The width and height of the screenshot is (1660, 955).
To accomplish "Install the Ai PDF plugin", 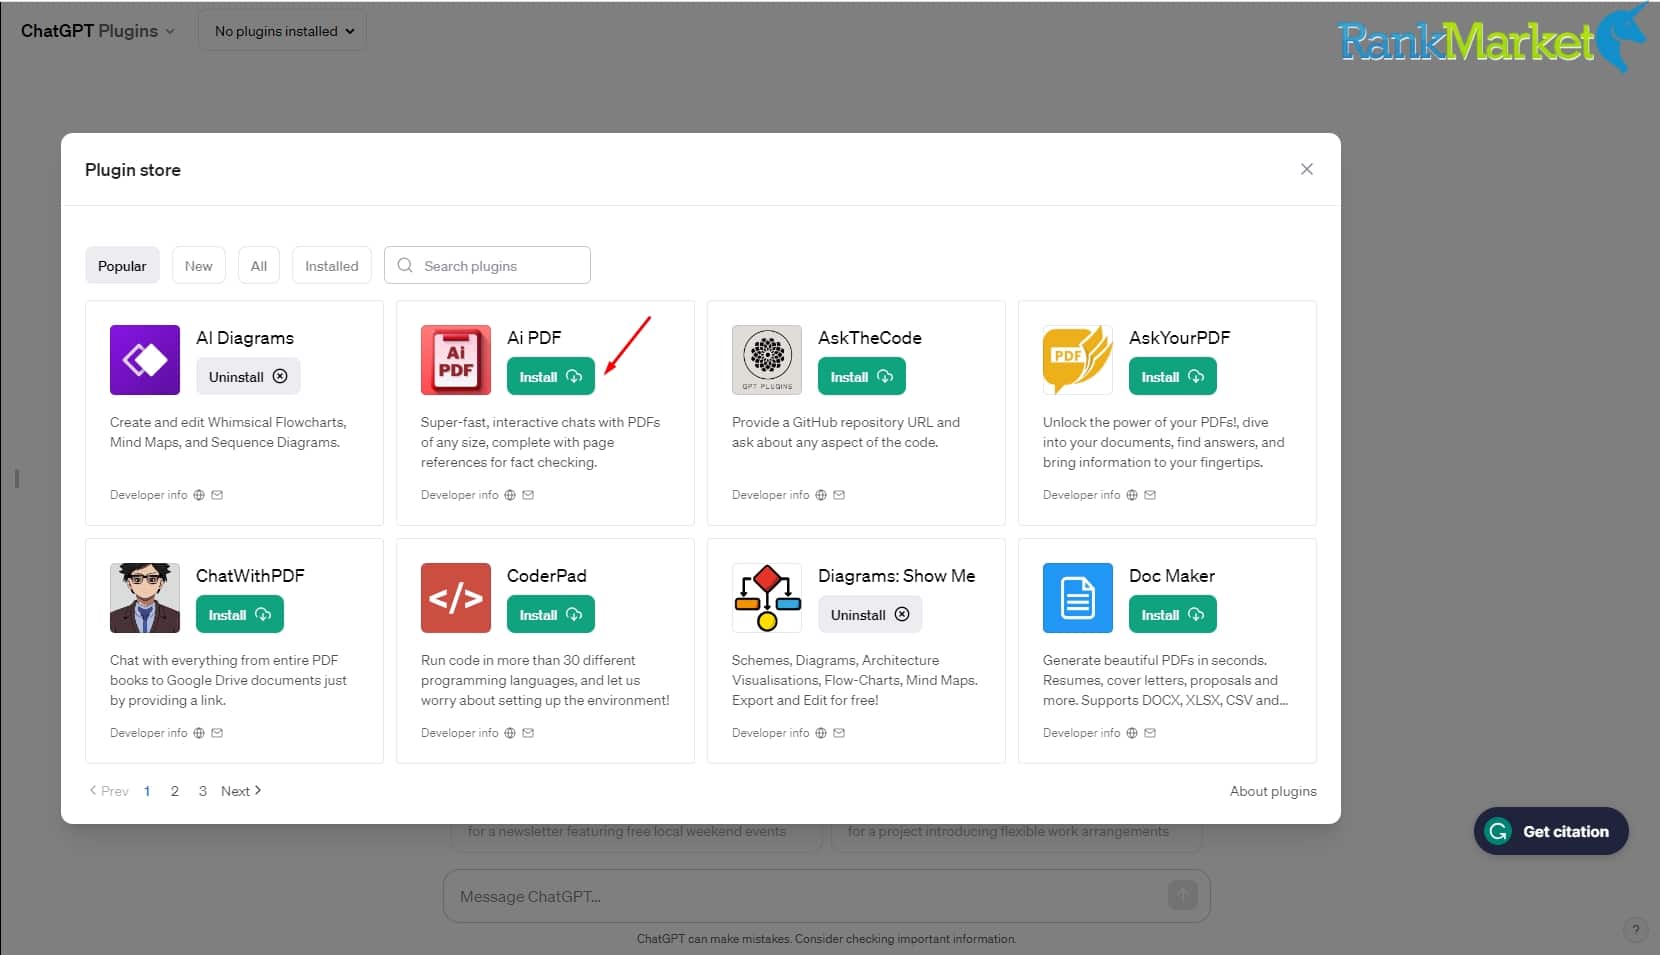I will (x=551, y=376).
